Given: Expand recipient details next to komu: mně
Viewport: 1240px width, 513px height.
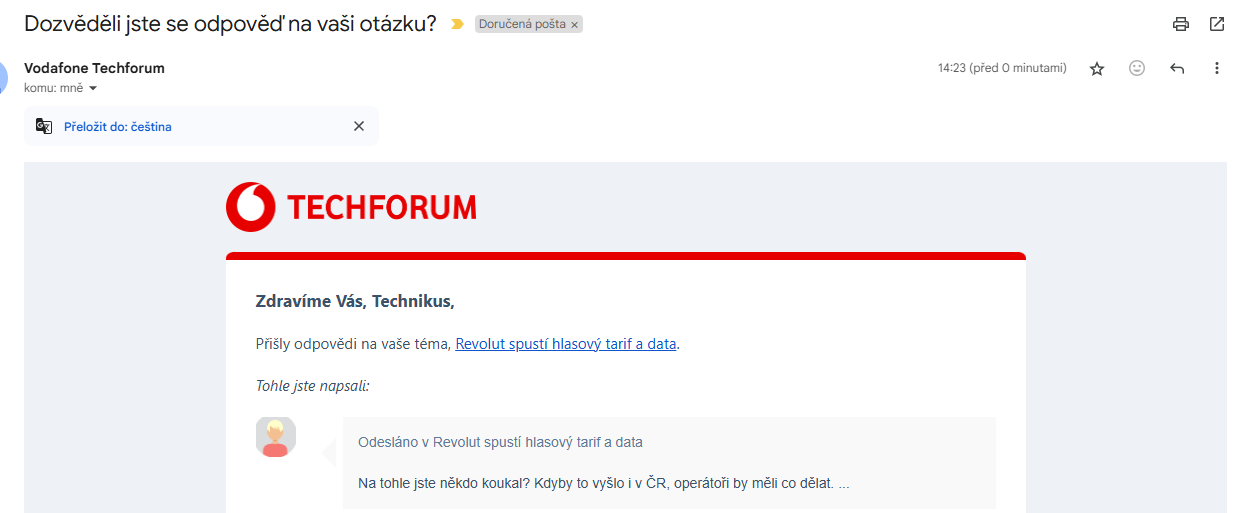Looking at the screenshot, I should tap(93, 88).
